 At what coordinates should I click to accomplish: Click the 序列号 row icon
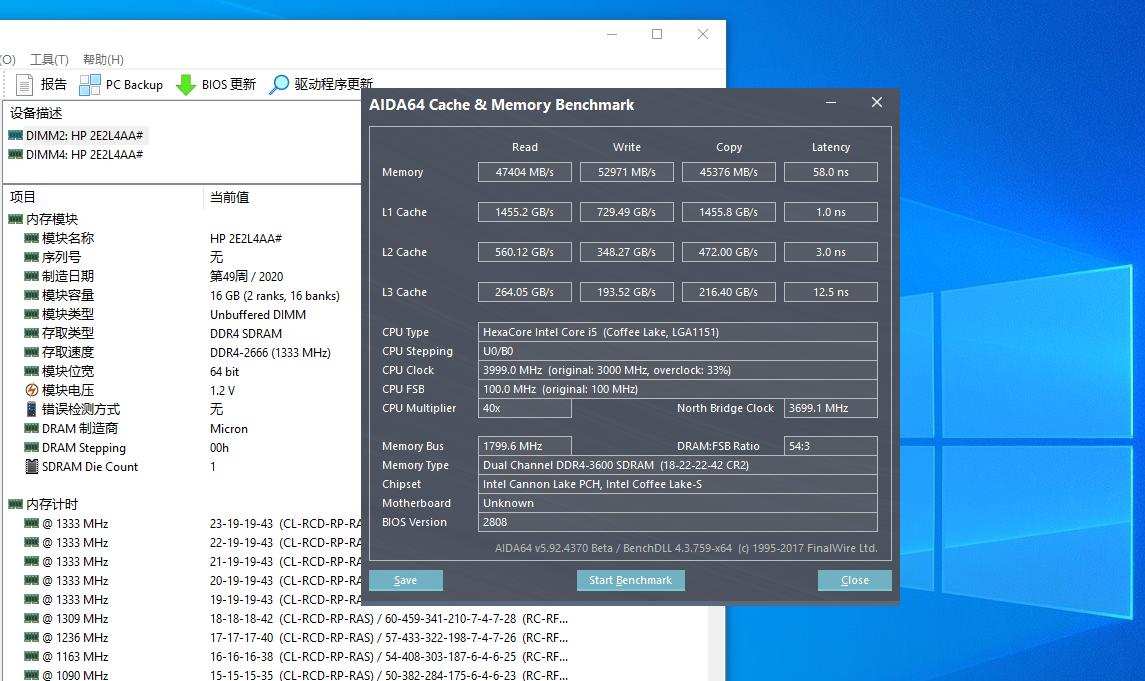click(x=31, y=257)
